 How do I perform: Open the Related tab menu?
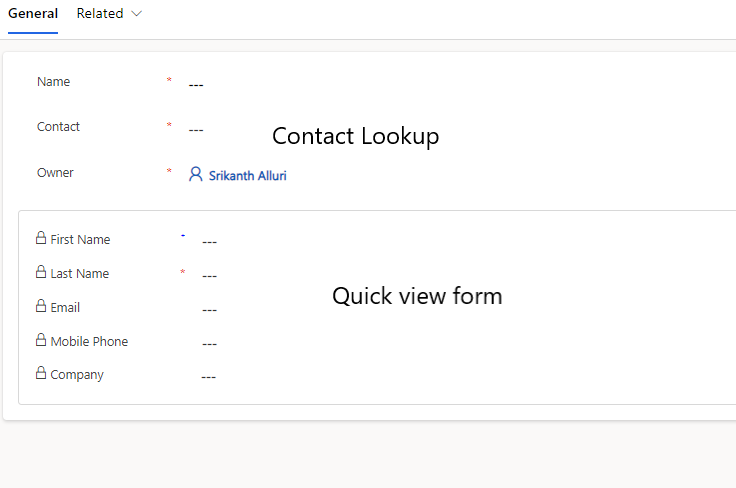point(100,14)
